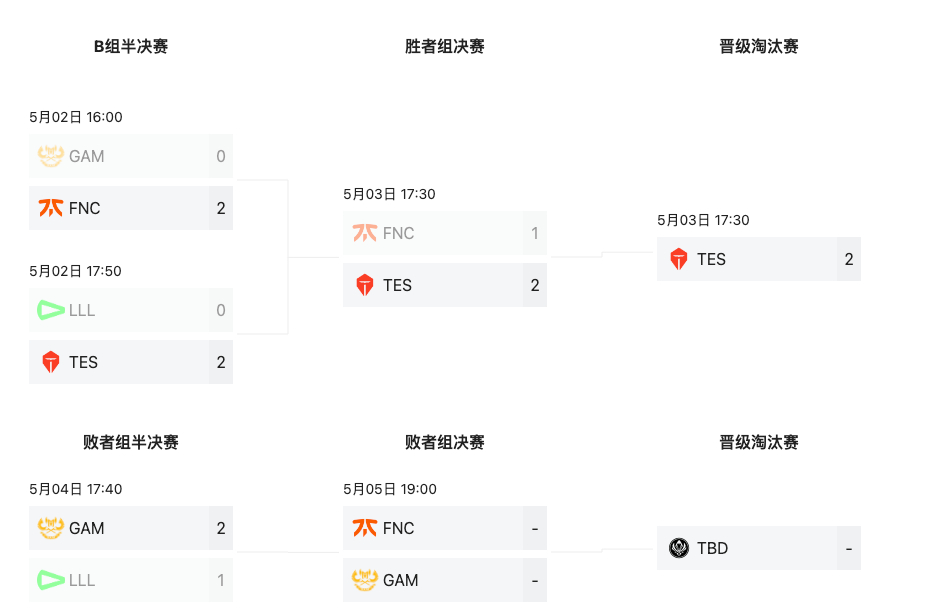Screen dimensions: 938x609
Task: Click TES logo in winners final match
Action: [365, 285]
